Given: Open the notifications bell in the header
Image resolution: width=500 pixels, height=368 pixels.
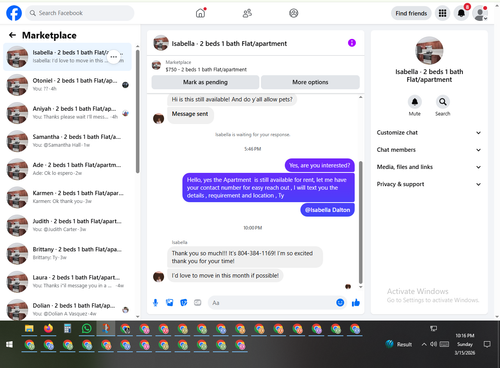Looking at the screenshot, I should pyautogui.click(x=461, y=13).
